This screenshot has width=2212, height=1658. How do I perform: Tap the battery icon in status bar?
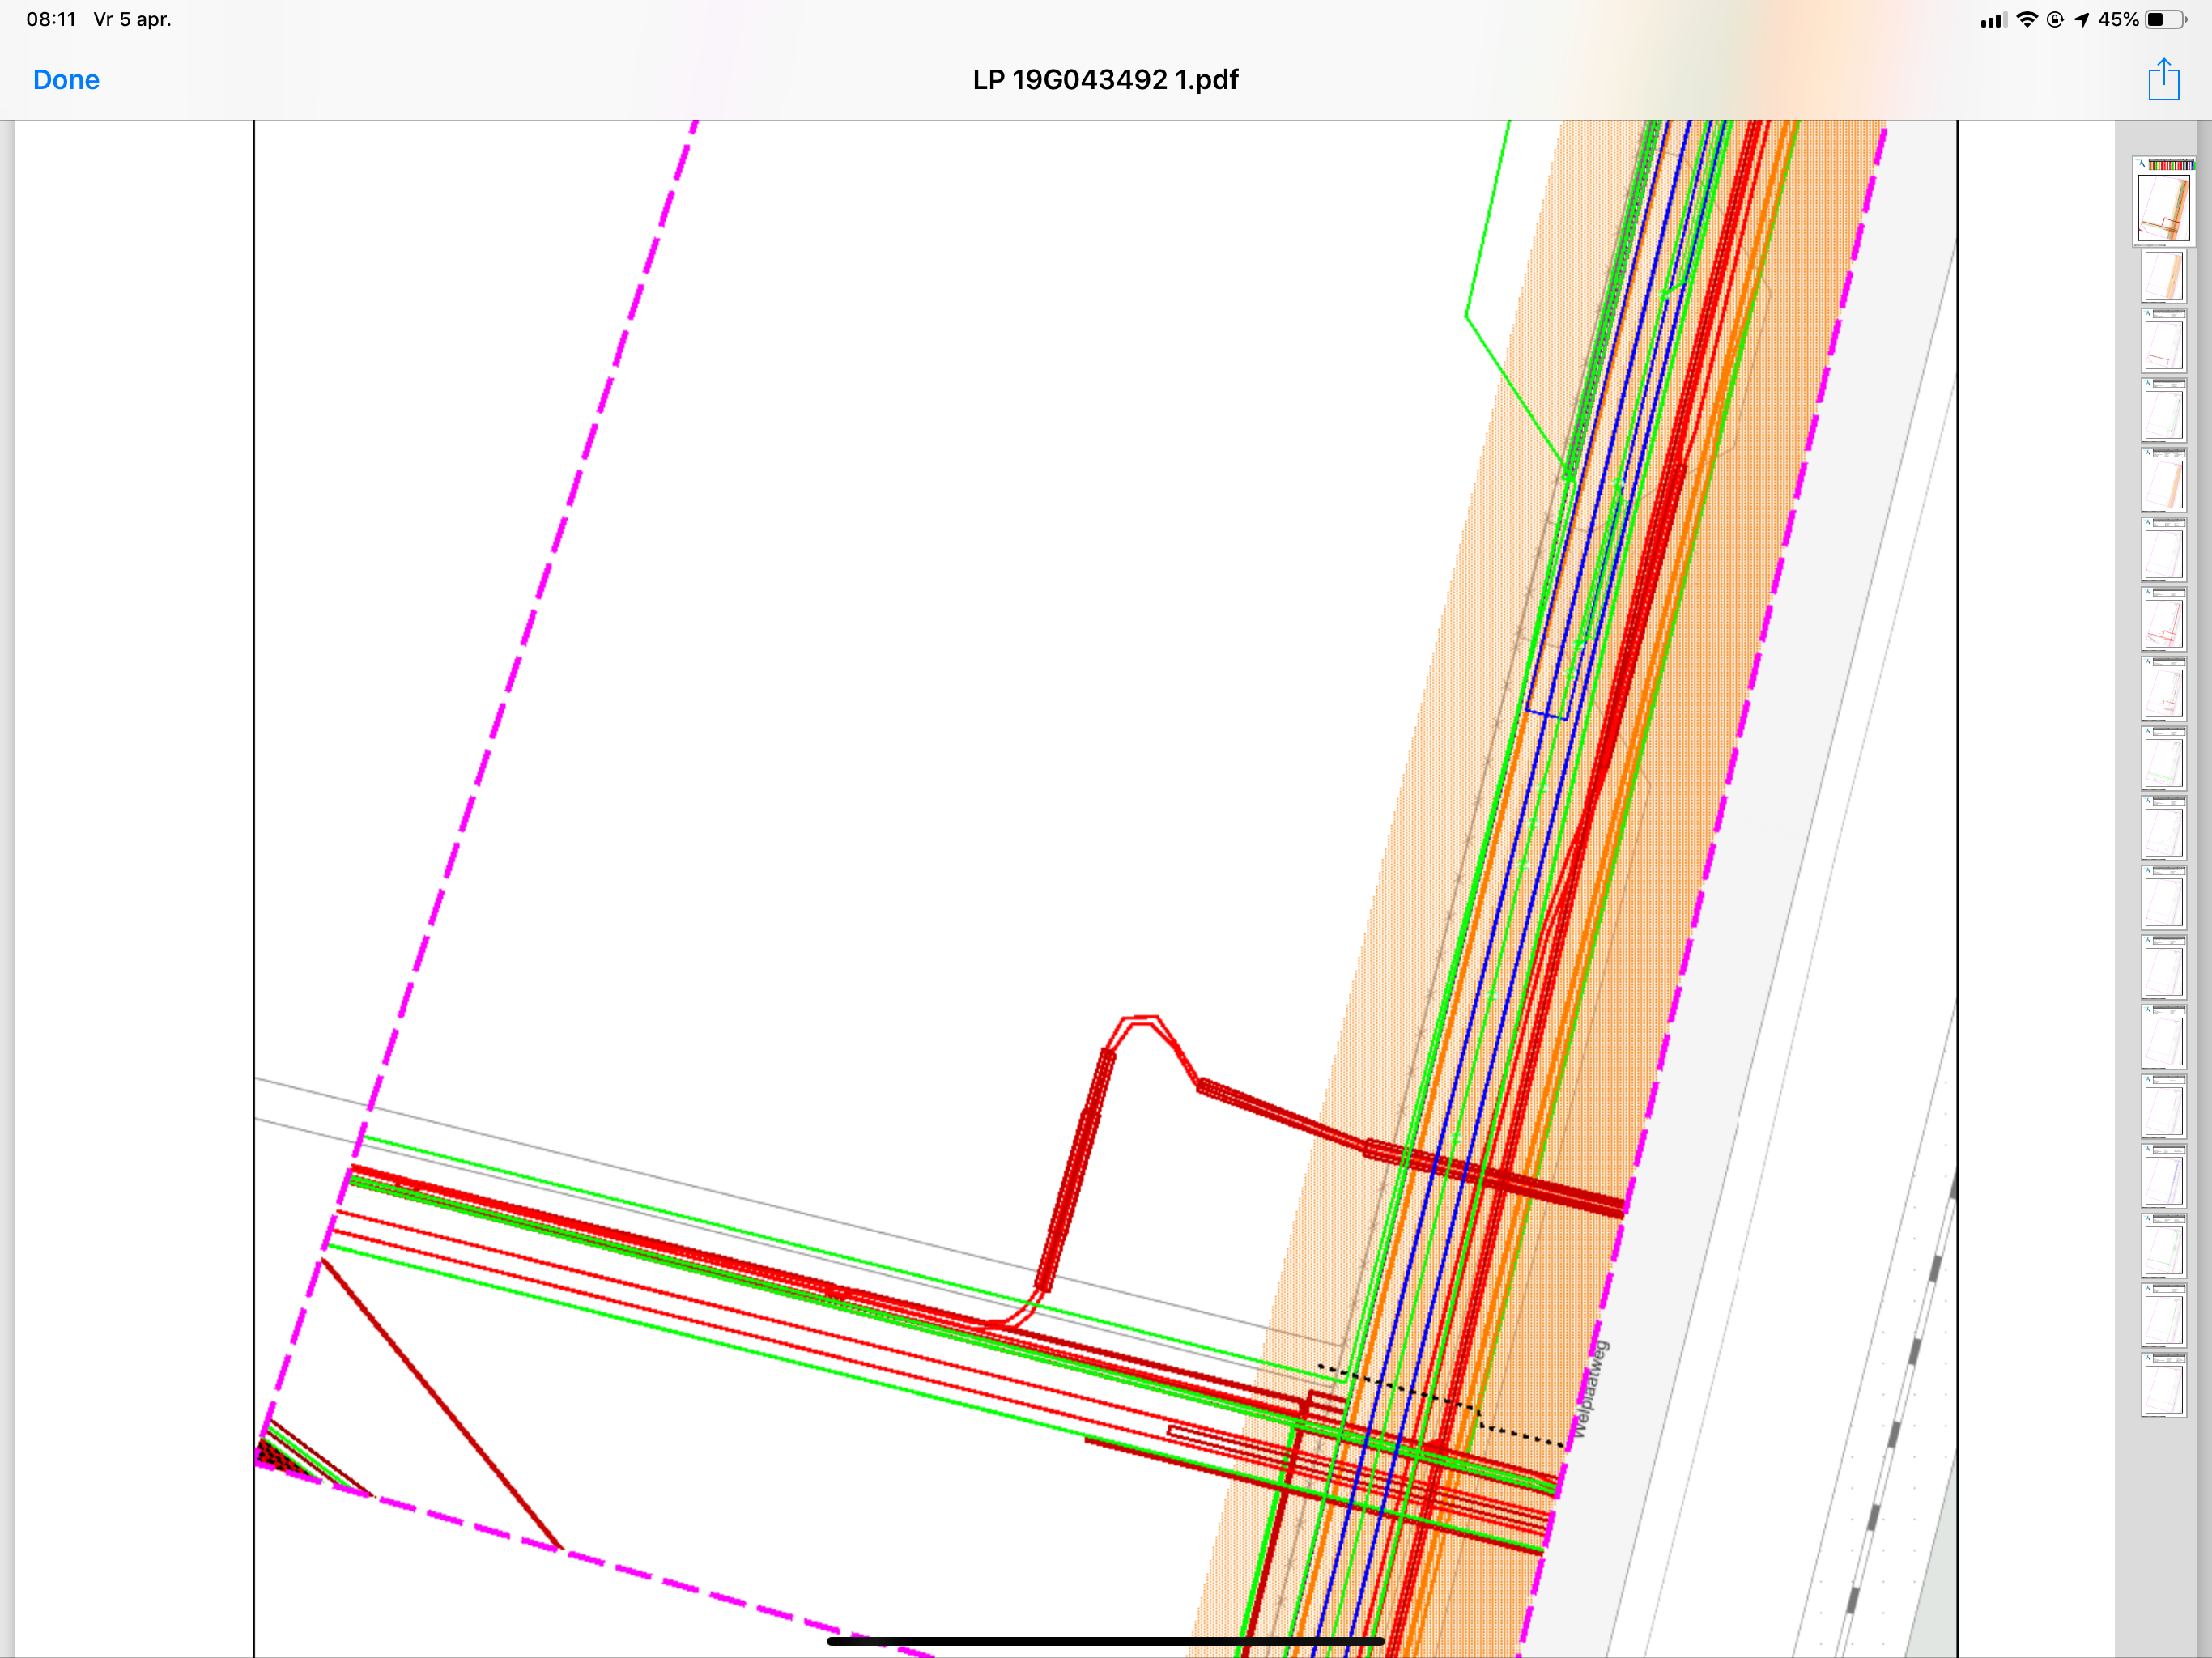[2167, 20]
